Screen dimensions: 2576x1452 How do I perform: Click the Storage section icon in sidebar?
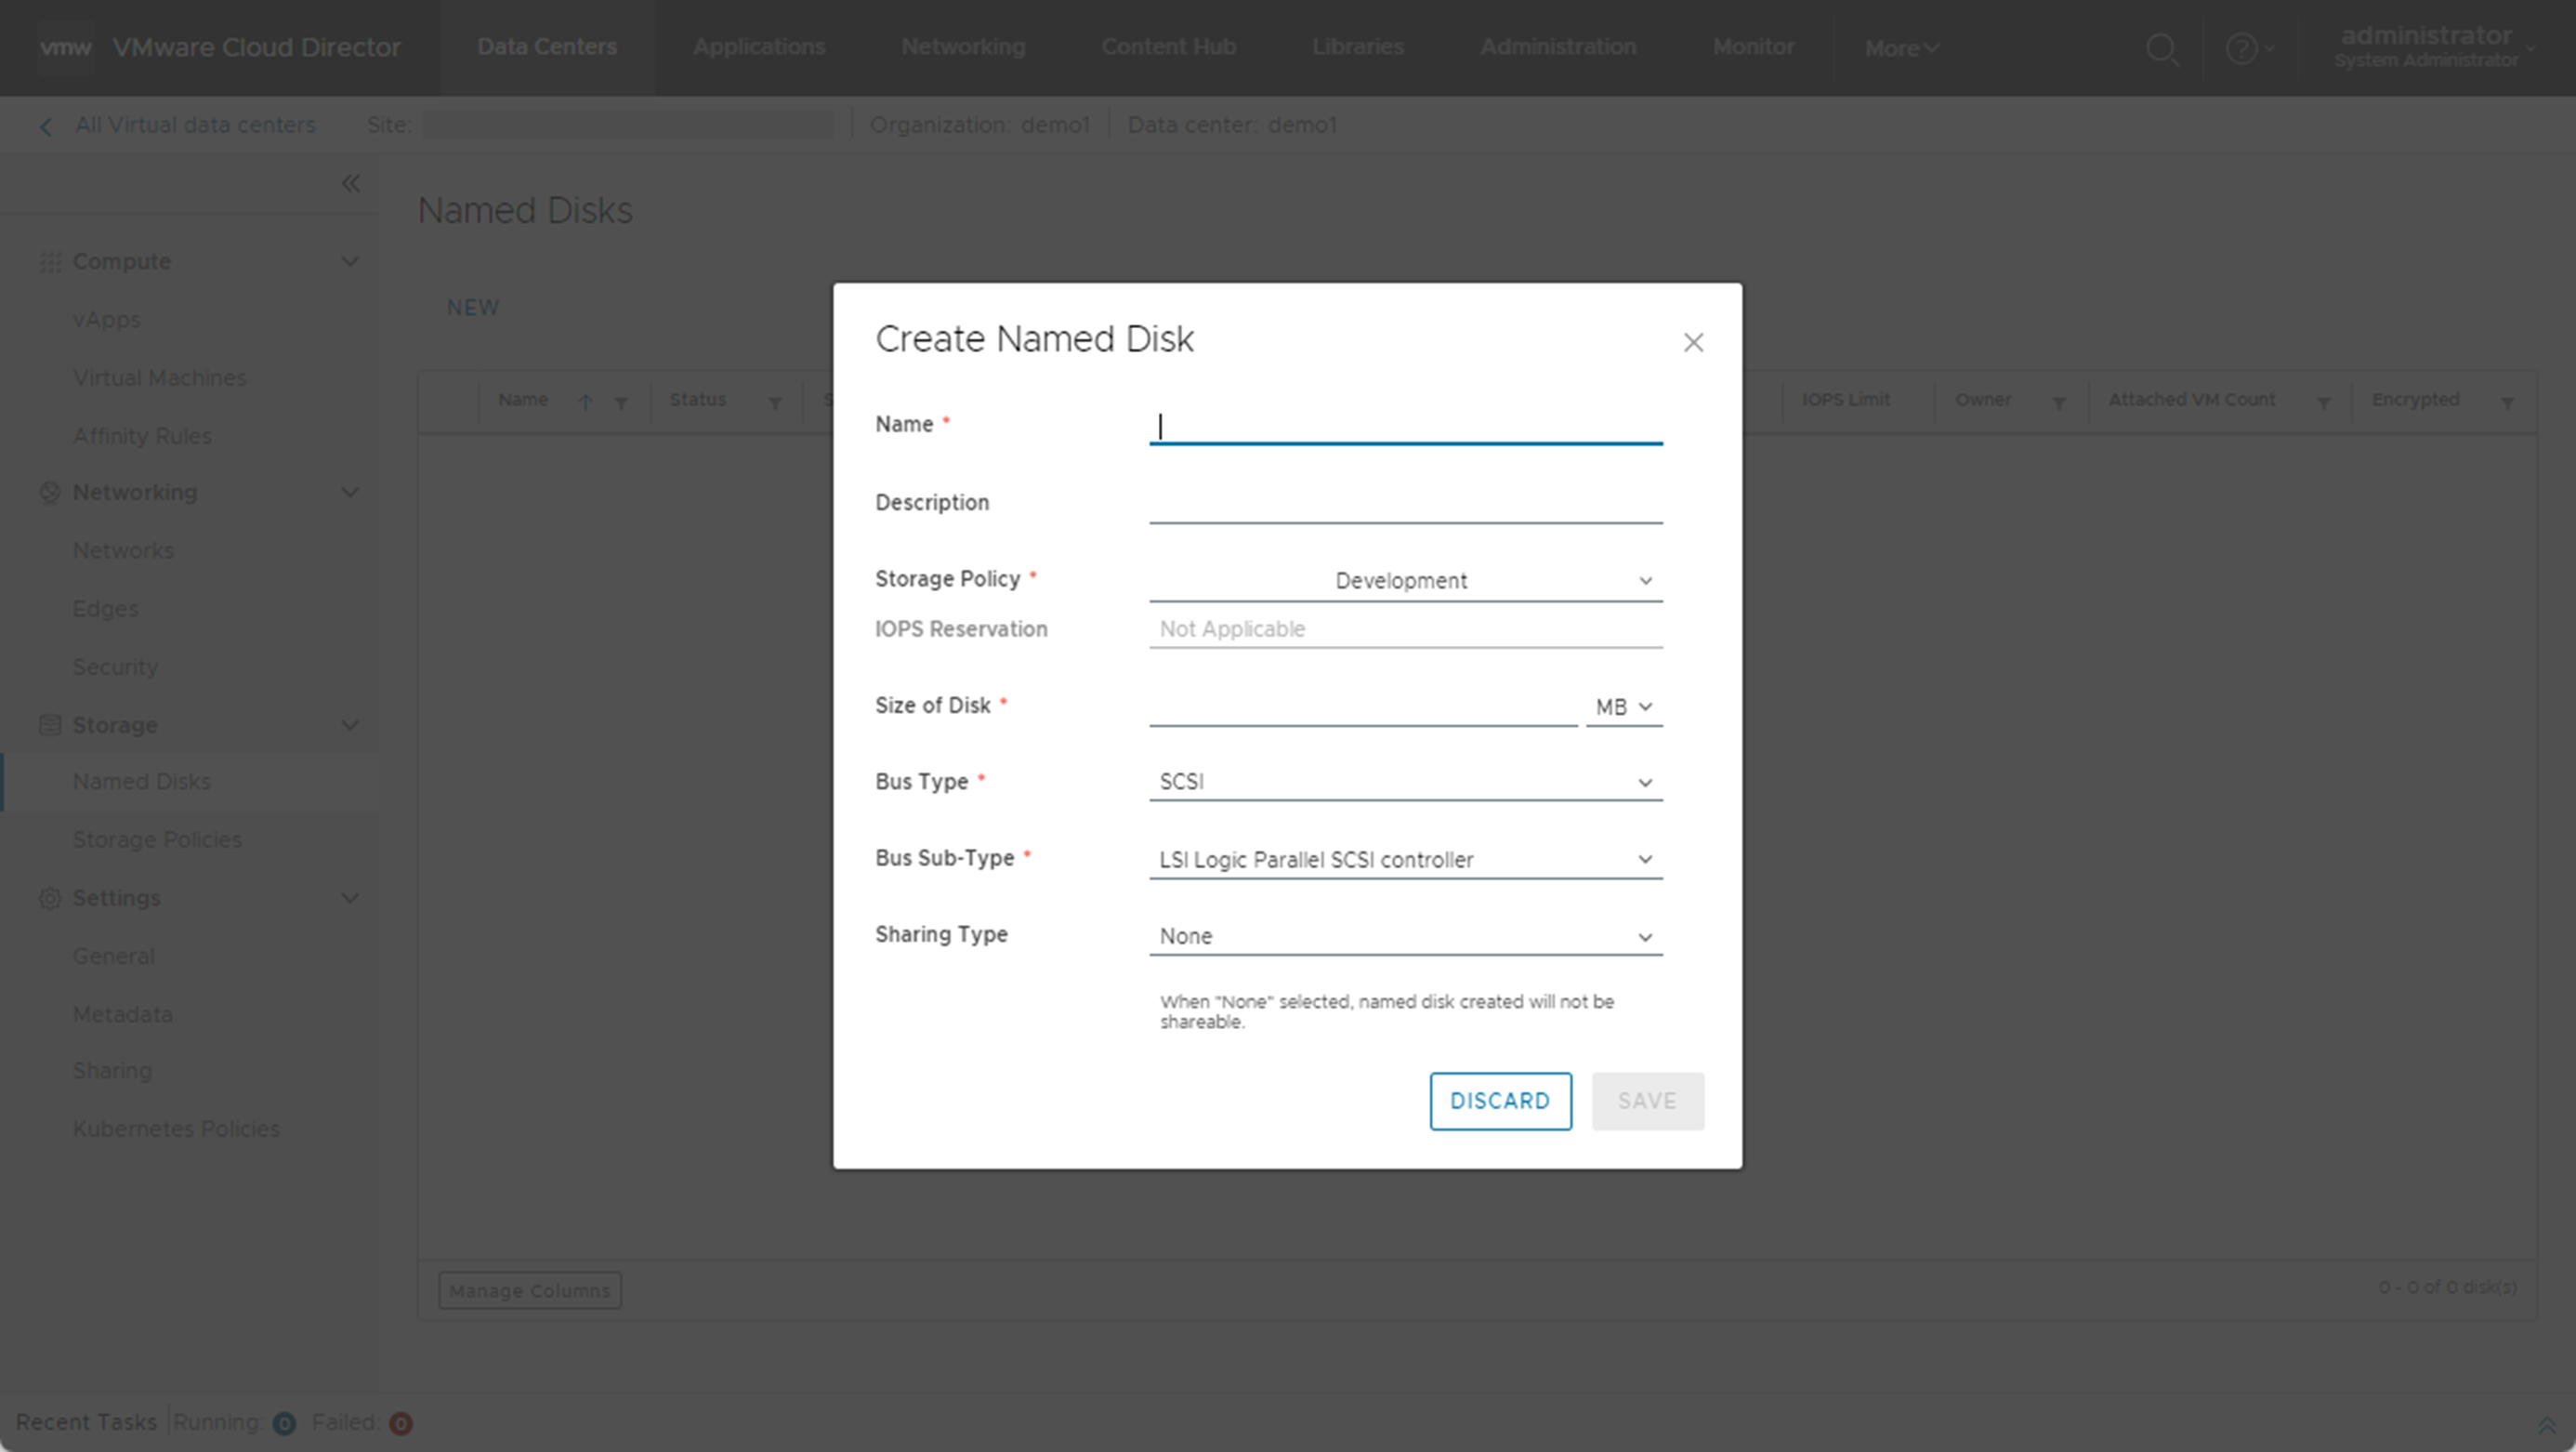tap(49, 724)
